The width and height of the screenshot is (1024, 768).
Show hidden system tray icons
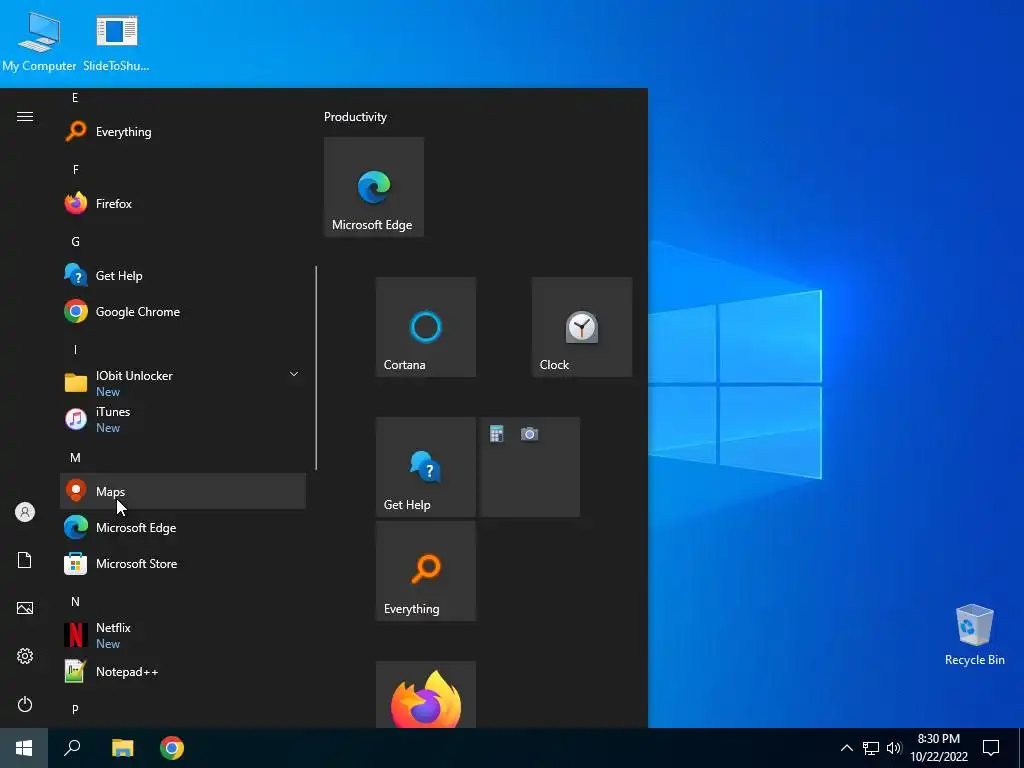coord(846,748)
